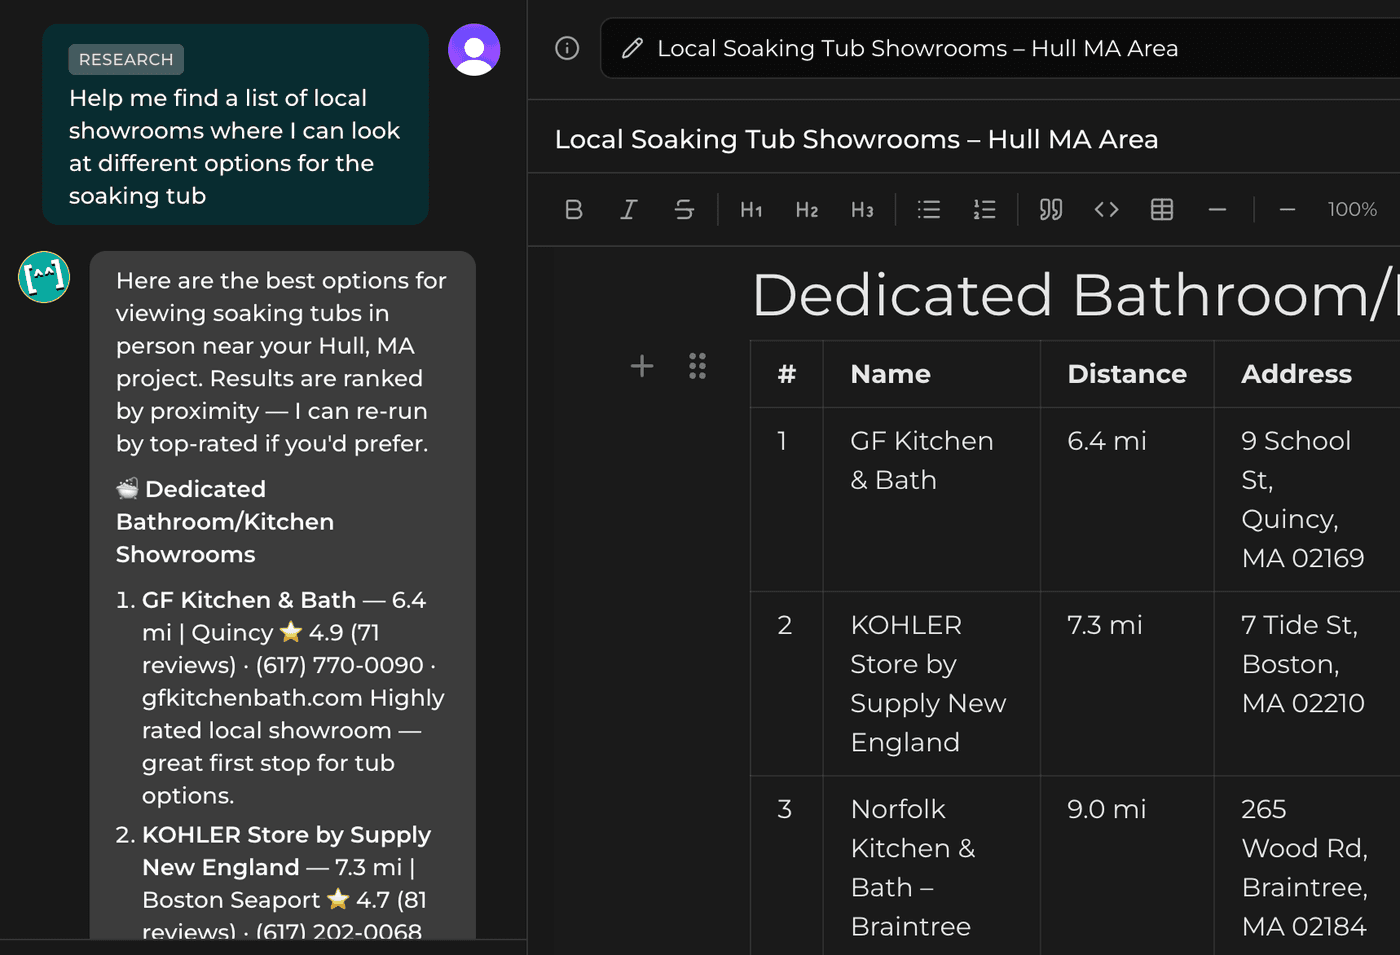Insert a block quote
This screenshot has height=955, width=1400.
coord(1051,210)
